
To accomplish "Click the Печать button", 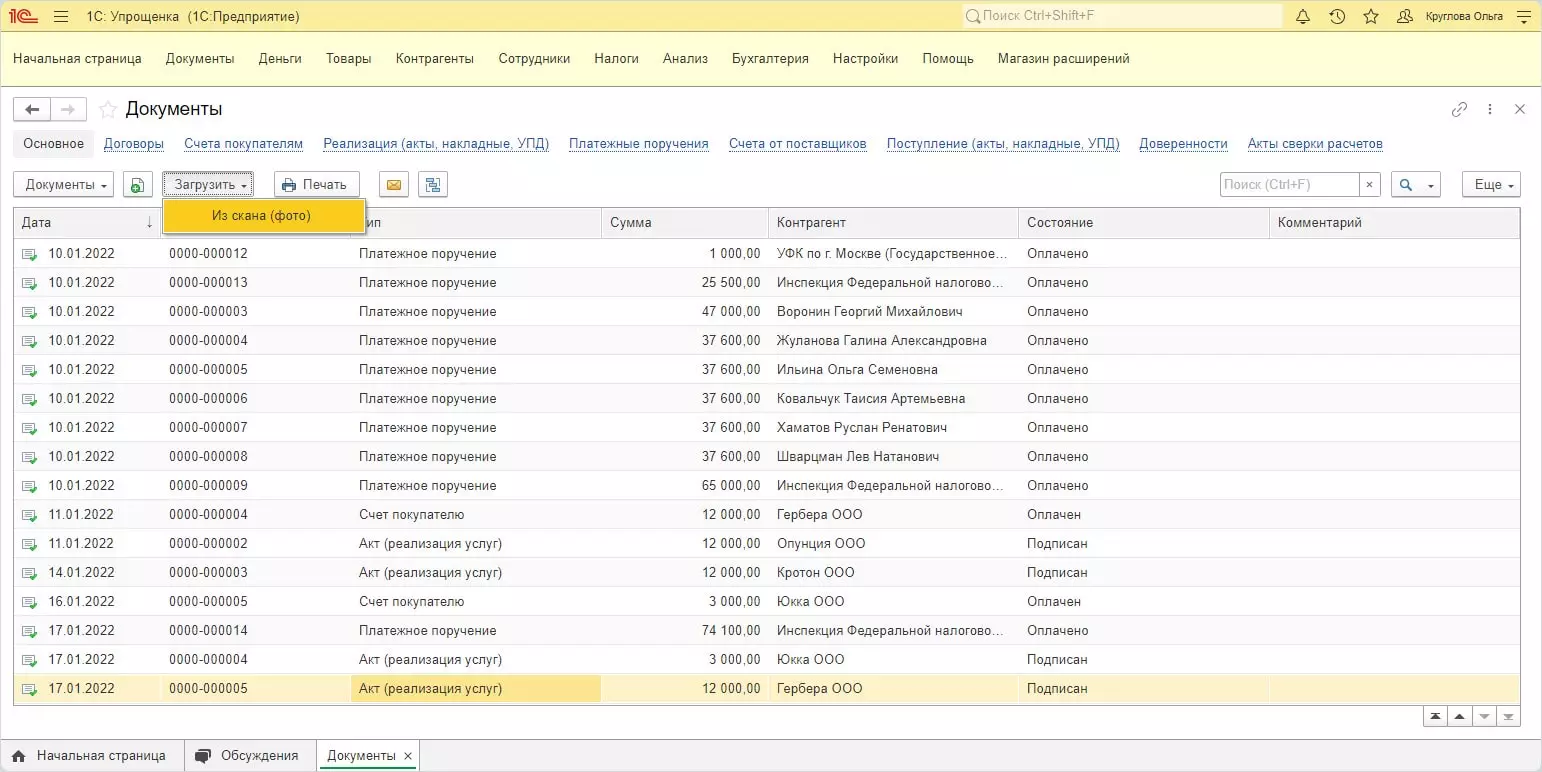I will tap(316, 185).
